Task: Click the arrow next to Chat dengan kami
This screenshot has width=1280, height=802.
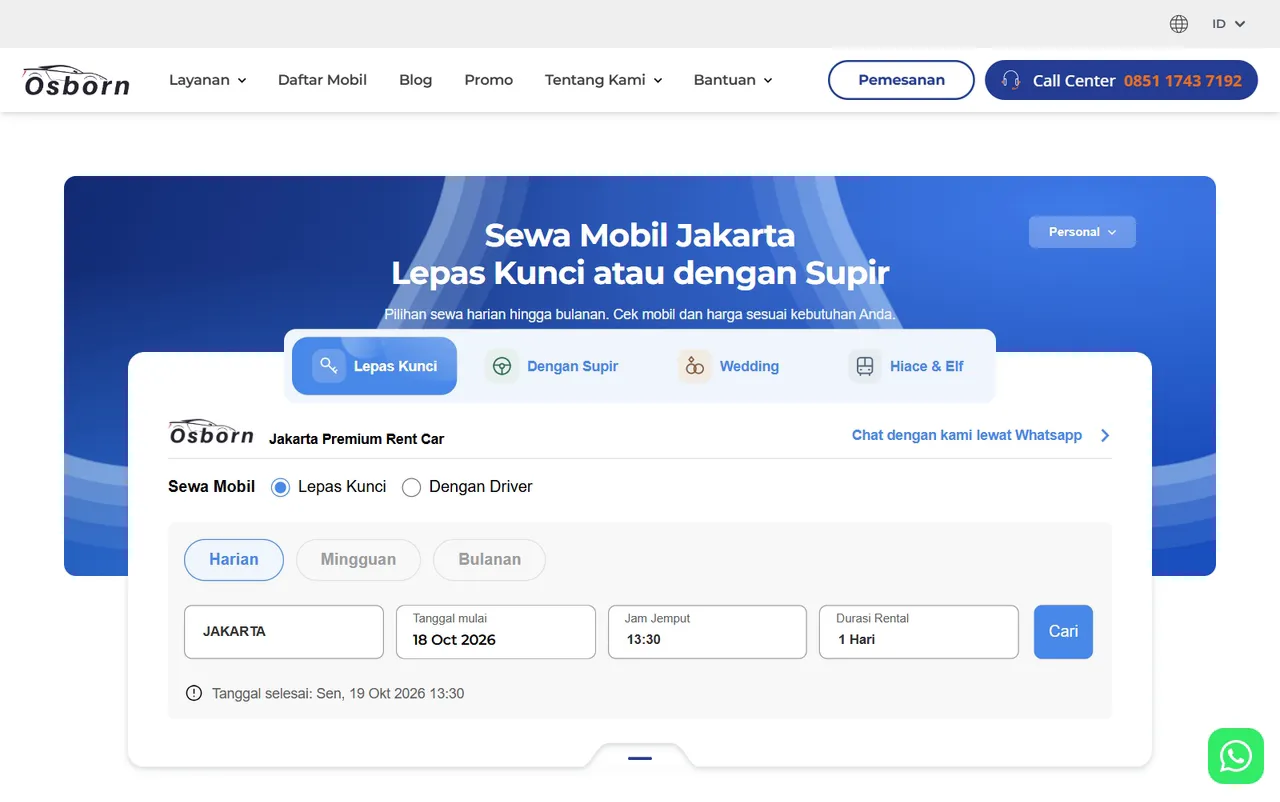Action: [1105, 435]
